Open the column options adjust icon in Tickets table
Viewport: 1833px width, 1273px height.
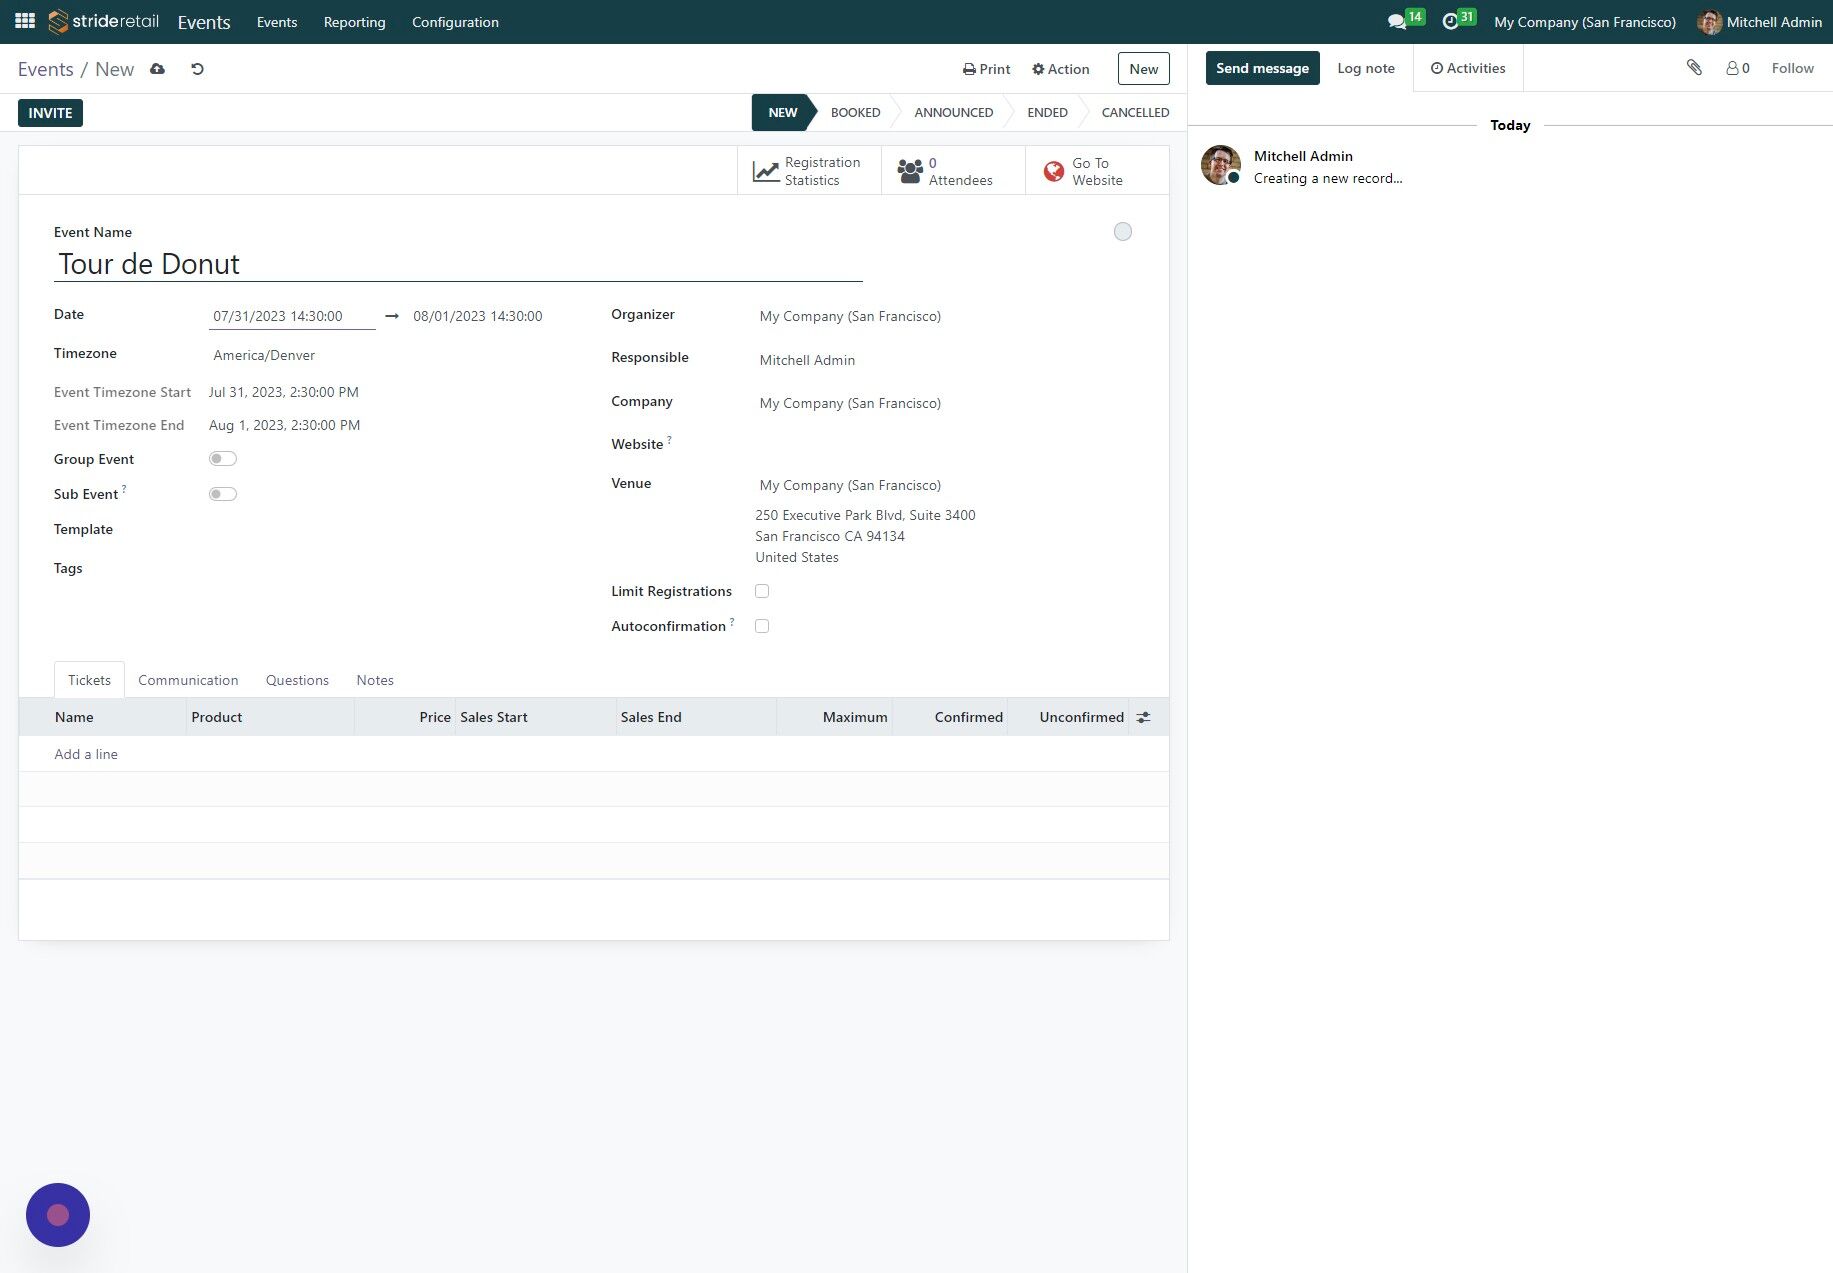pyautogui.click(x=1143, y=717)
